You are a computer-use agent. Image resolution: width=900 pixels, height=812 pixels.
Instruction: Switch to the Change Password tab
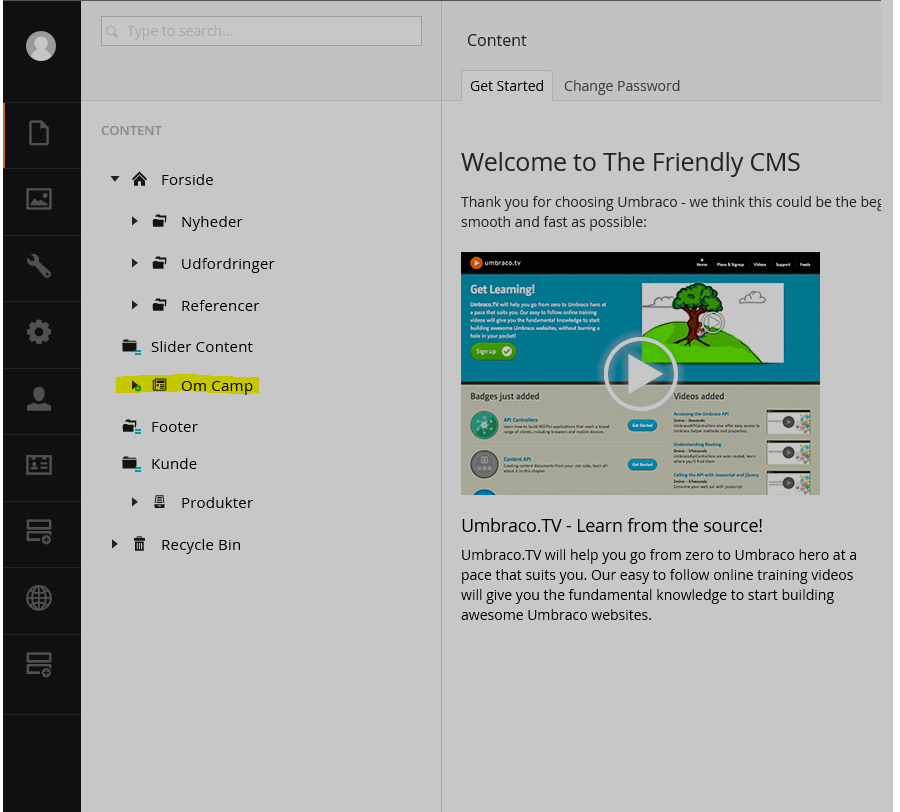pos(622,86)
